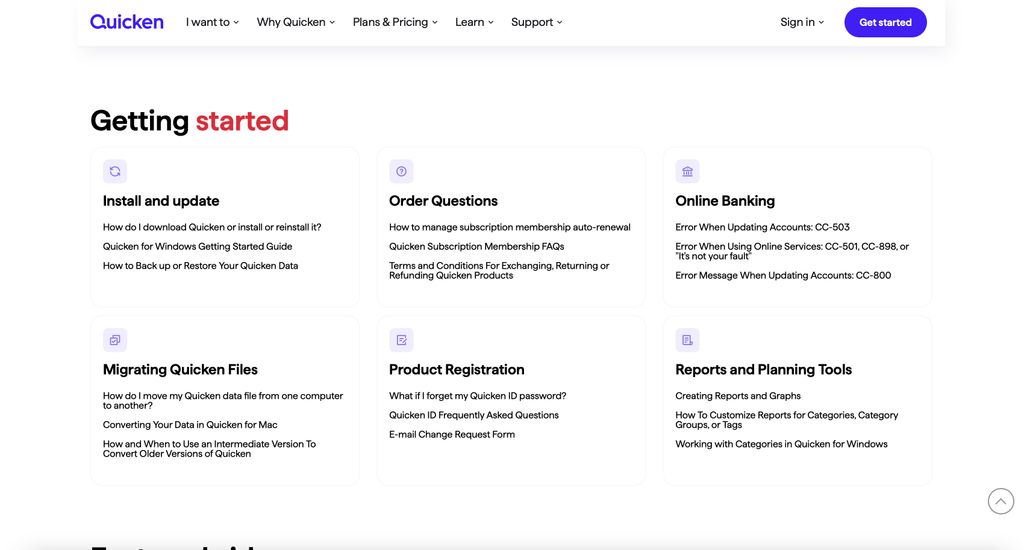Expand the "I want to" menu
Viewport: 1024px width, 550px height.
click(x=212, y=22)
